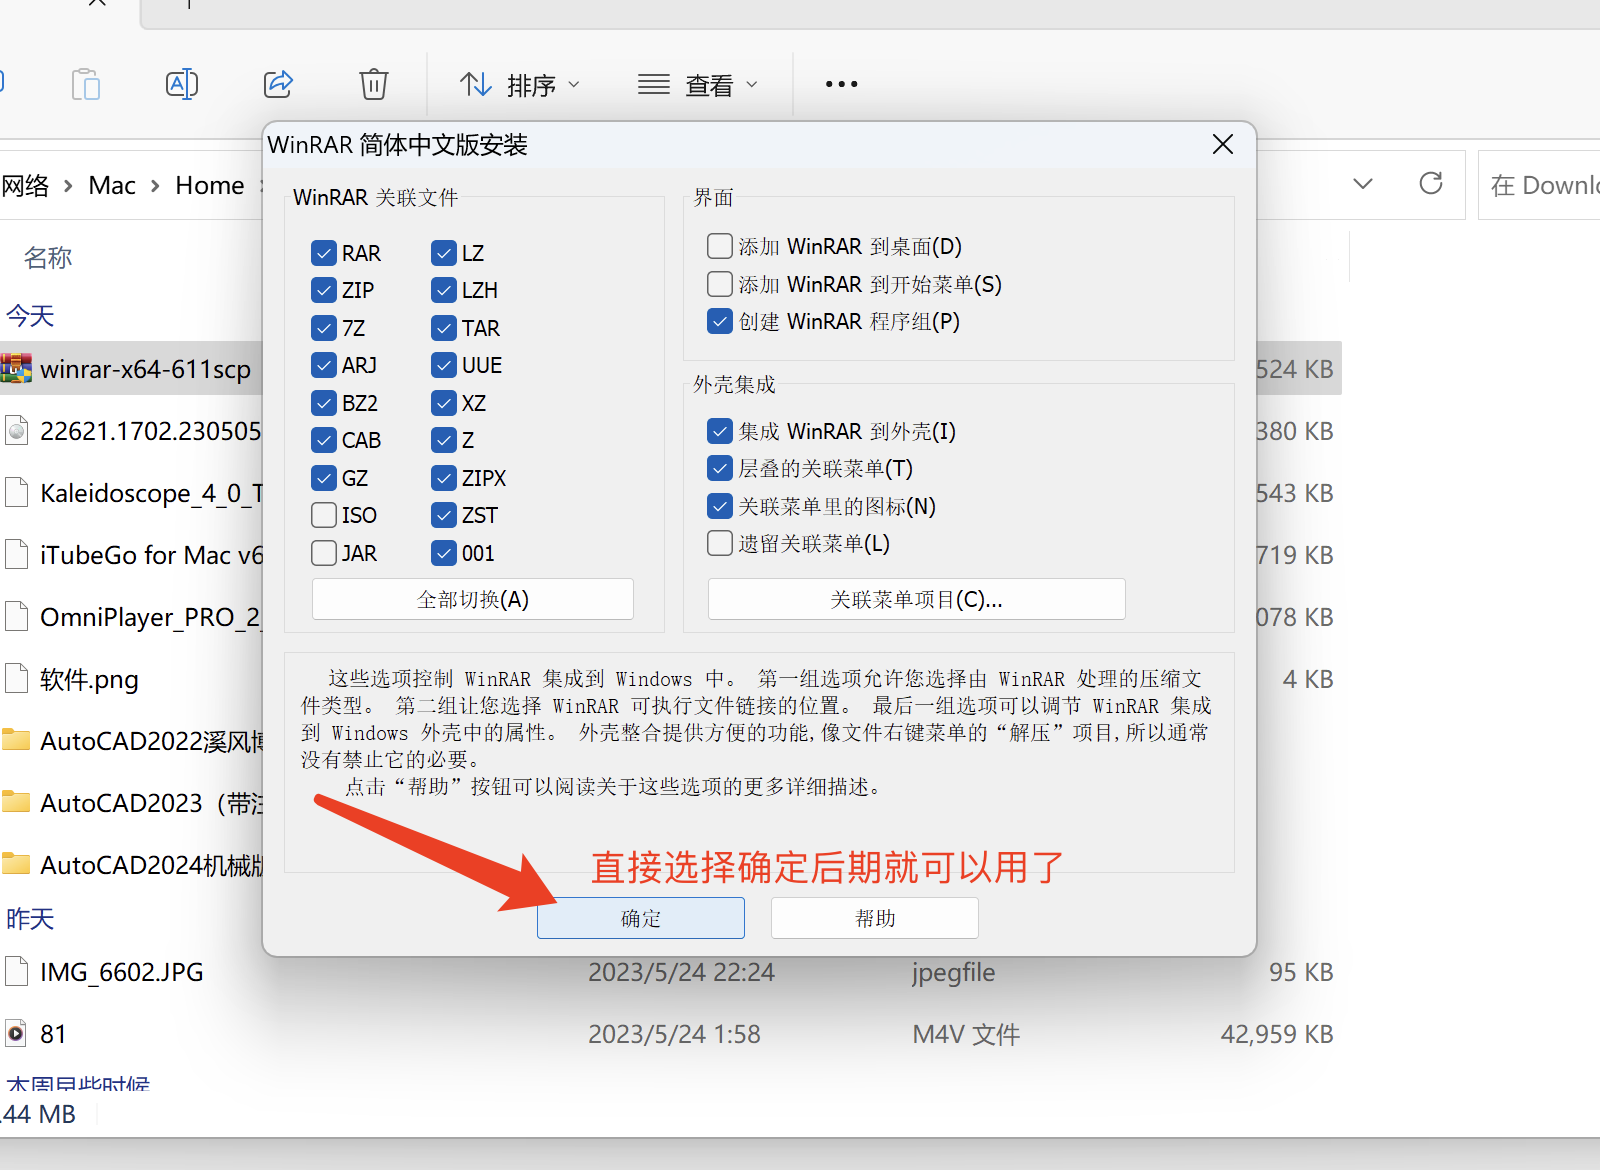Enable the JAR file association
Screen dimensions: 1600x1170
(x=323, y=553)
